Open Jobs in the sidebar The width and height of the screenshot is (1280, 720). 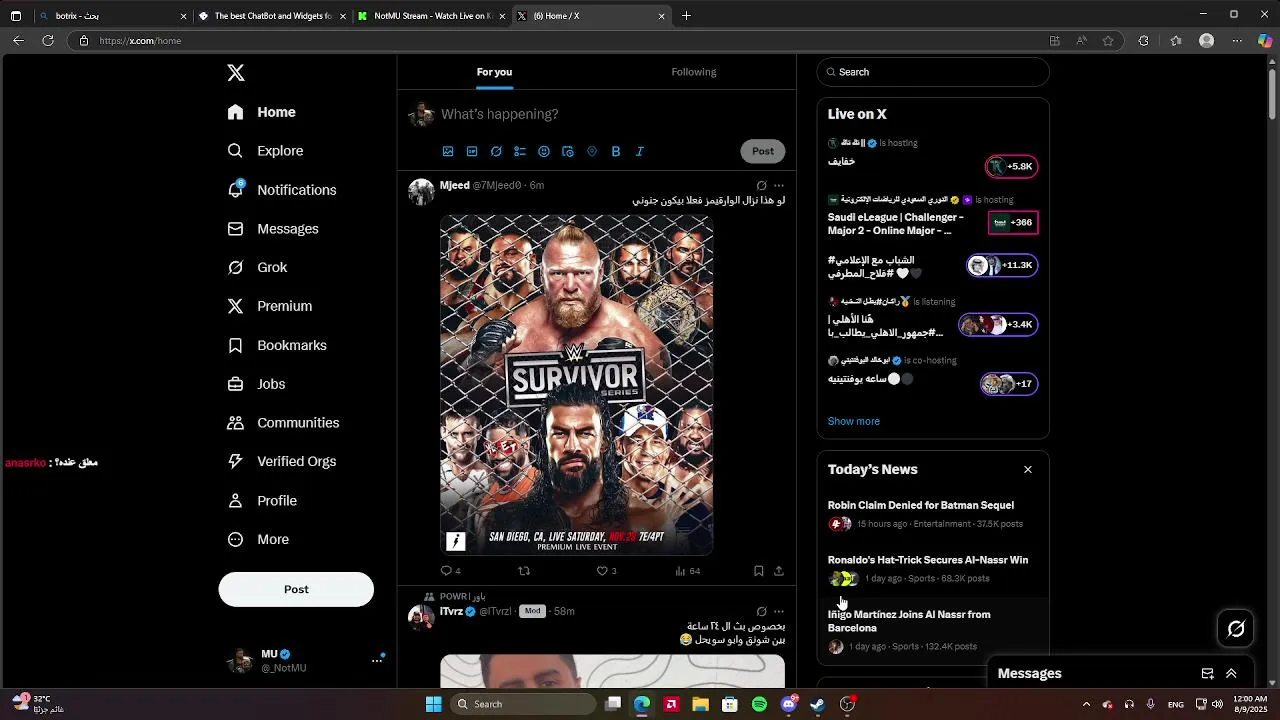(x=256, y=384)
